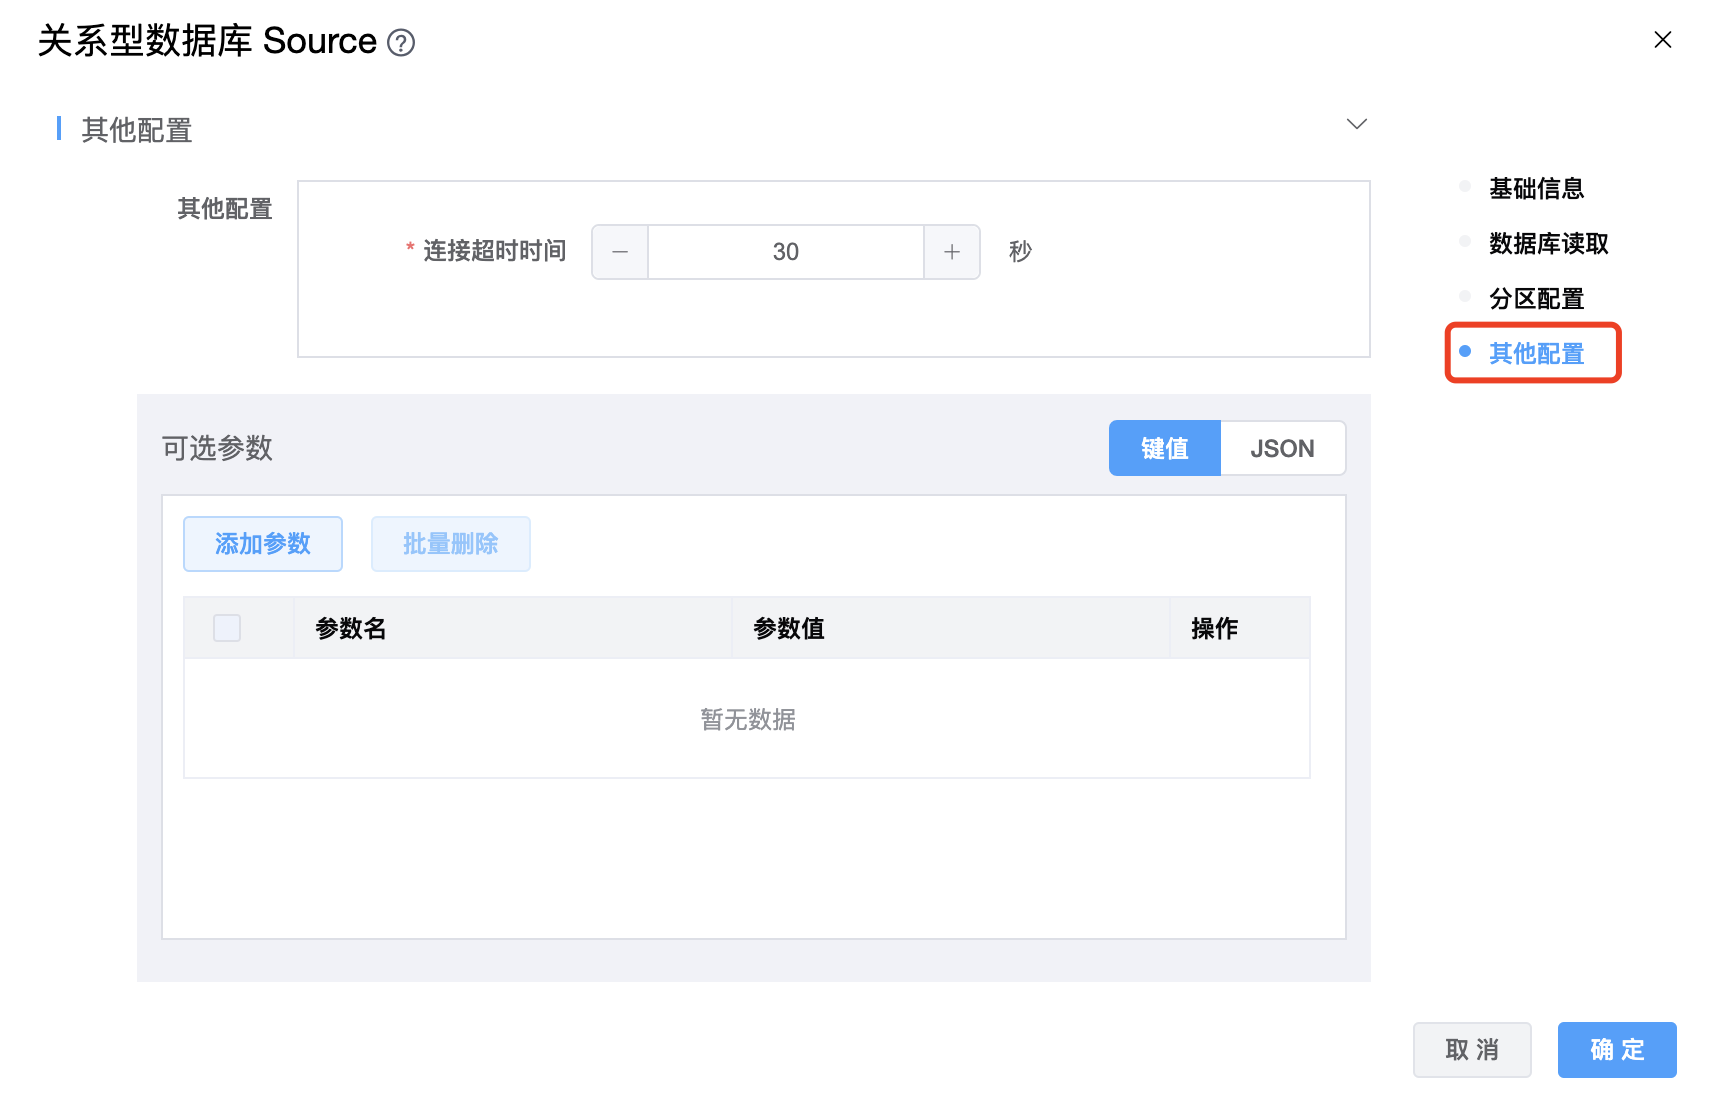Viewport: 1712px width, 1114px height.
Task: Click the 参数名 column header
Action: point(351,628)
